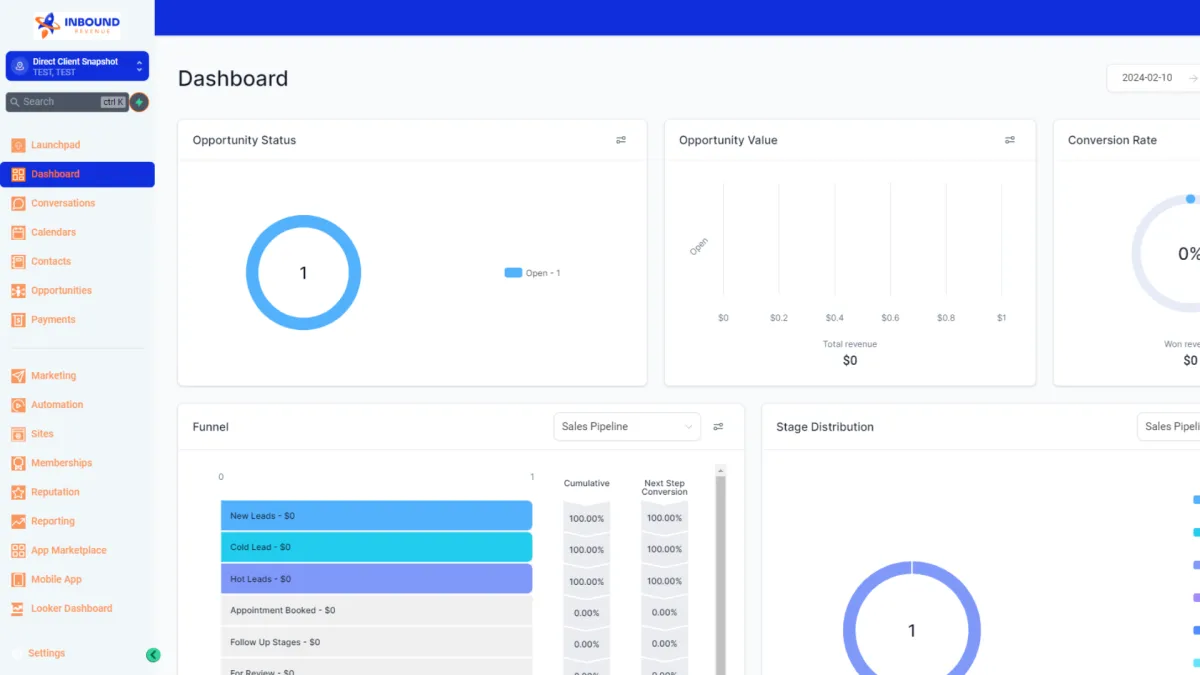Click the ctrl K shortcut badge
Image resolution: width=1200 pixels, height=675 pixels.
113,102
